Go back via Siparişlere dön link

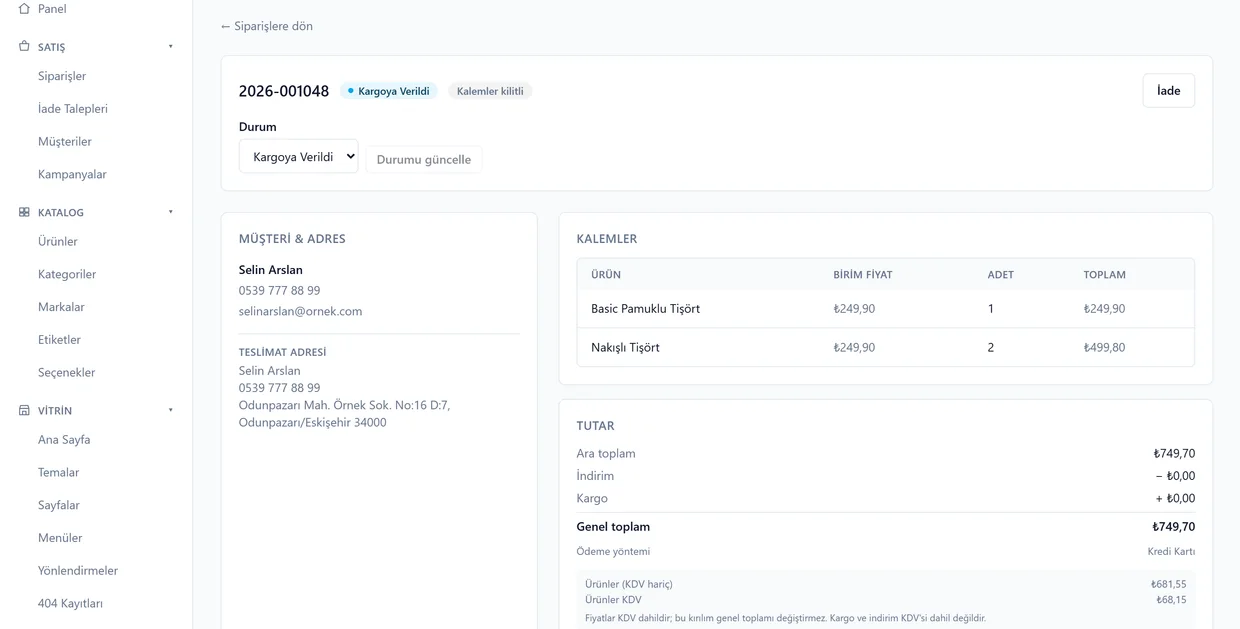[266, 26]
